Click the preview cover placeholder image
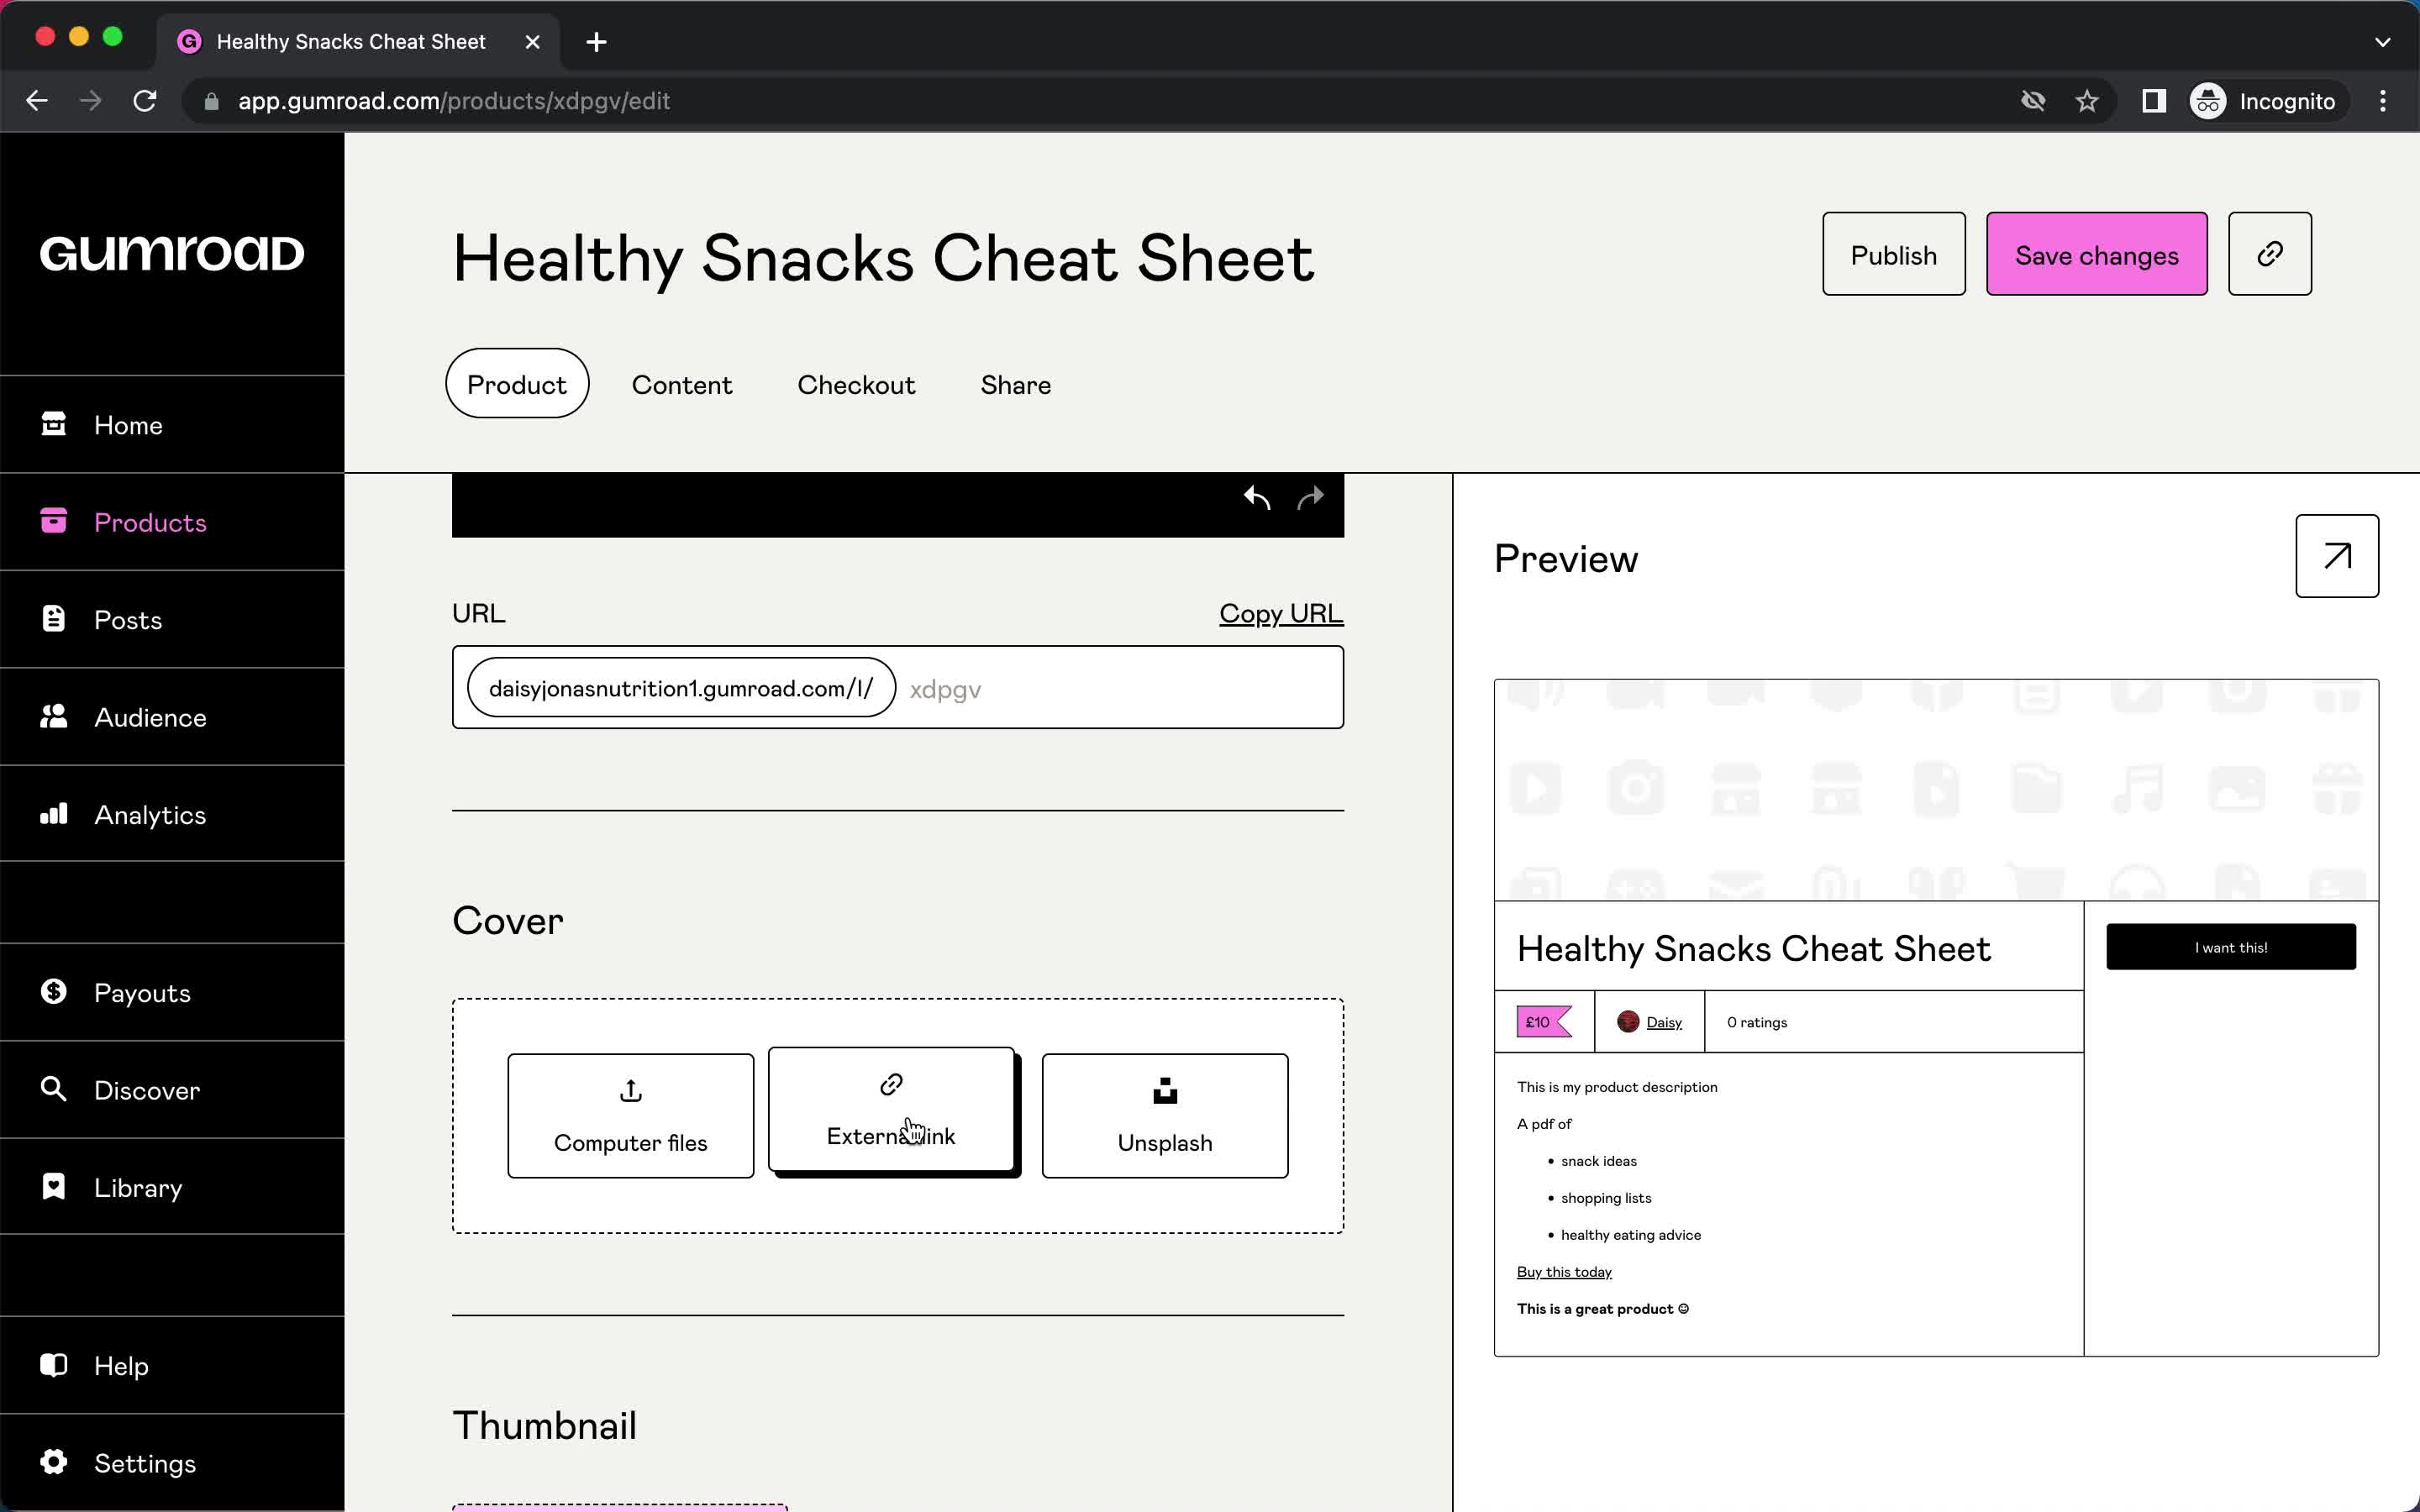 point(1936,790)
